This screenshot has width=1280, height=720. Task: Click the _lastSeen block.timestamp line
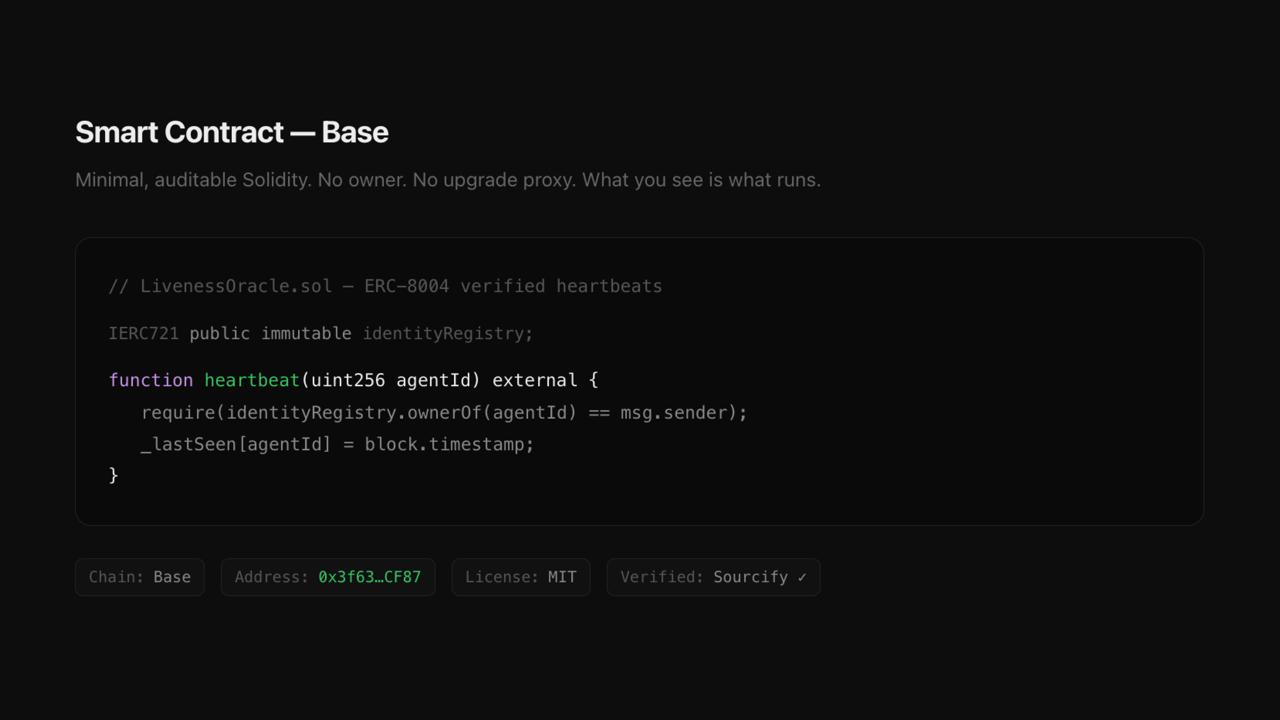click(x=338, y=444)
